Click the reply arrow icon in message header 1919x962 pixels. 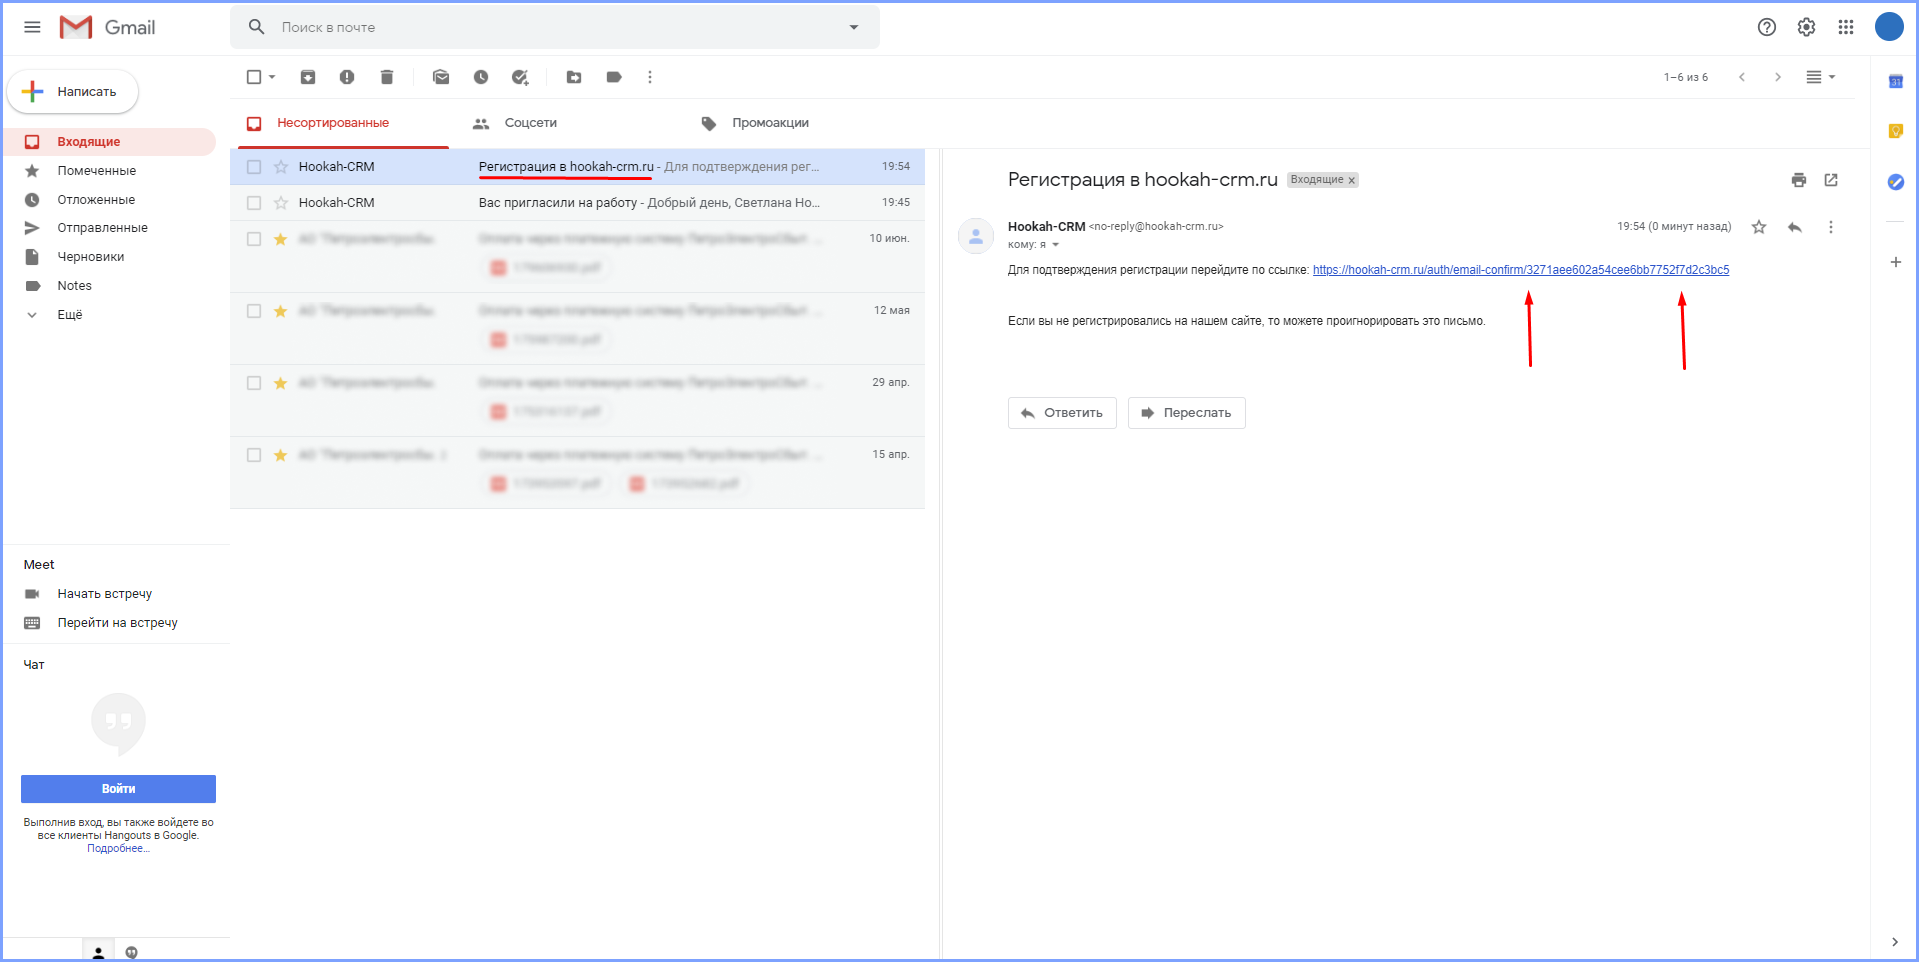pos(1795,227)
